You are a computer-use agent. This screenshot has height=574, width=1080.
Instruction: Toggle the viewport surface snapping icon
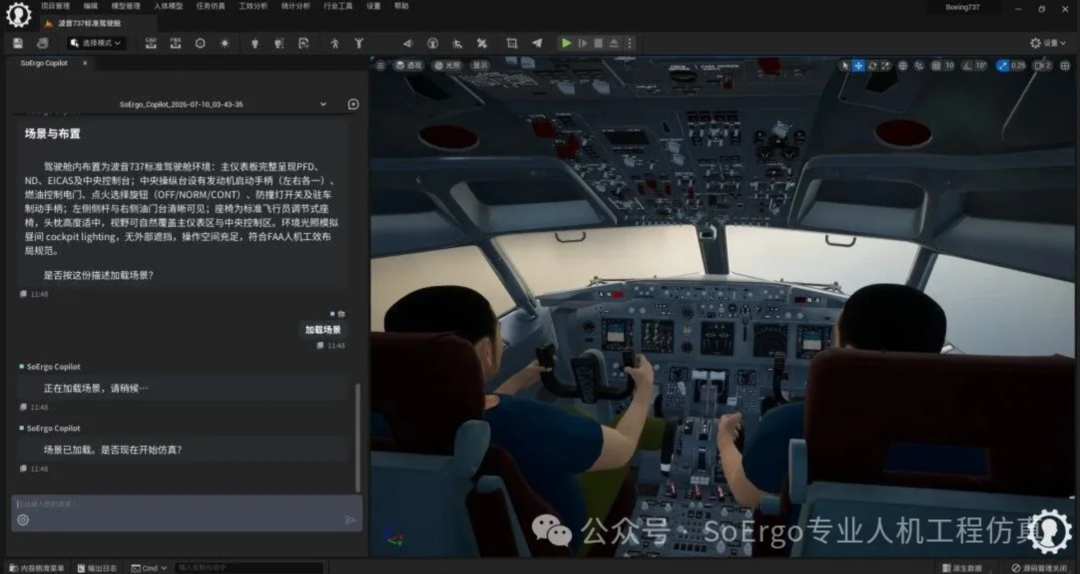click(919, 65)
